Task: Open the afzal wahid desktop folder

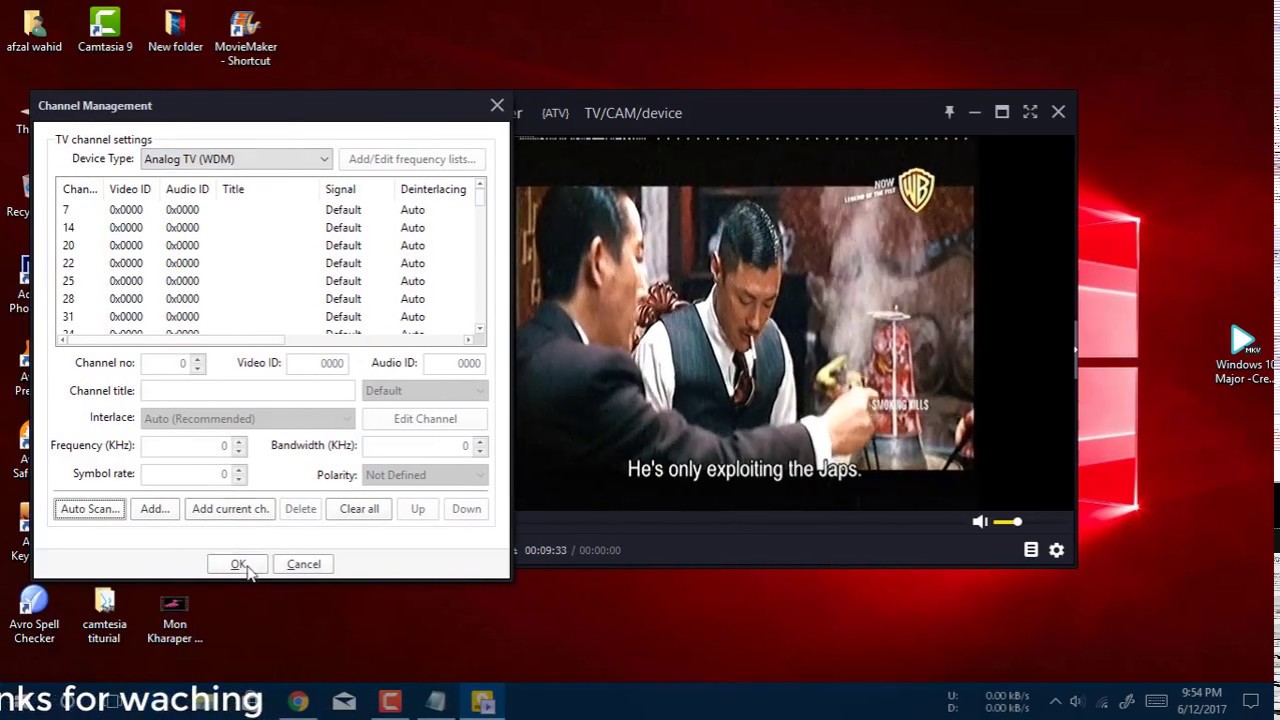Action: pyautogui.click(x=34, y=30)
